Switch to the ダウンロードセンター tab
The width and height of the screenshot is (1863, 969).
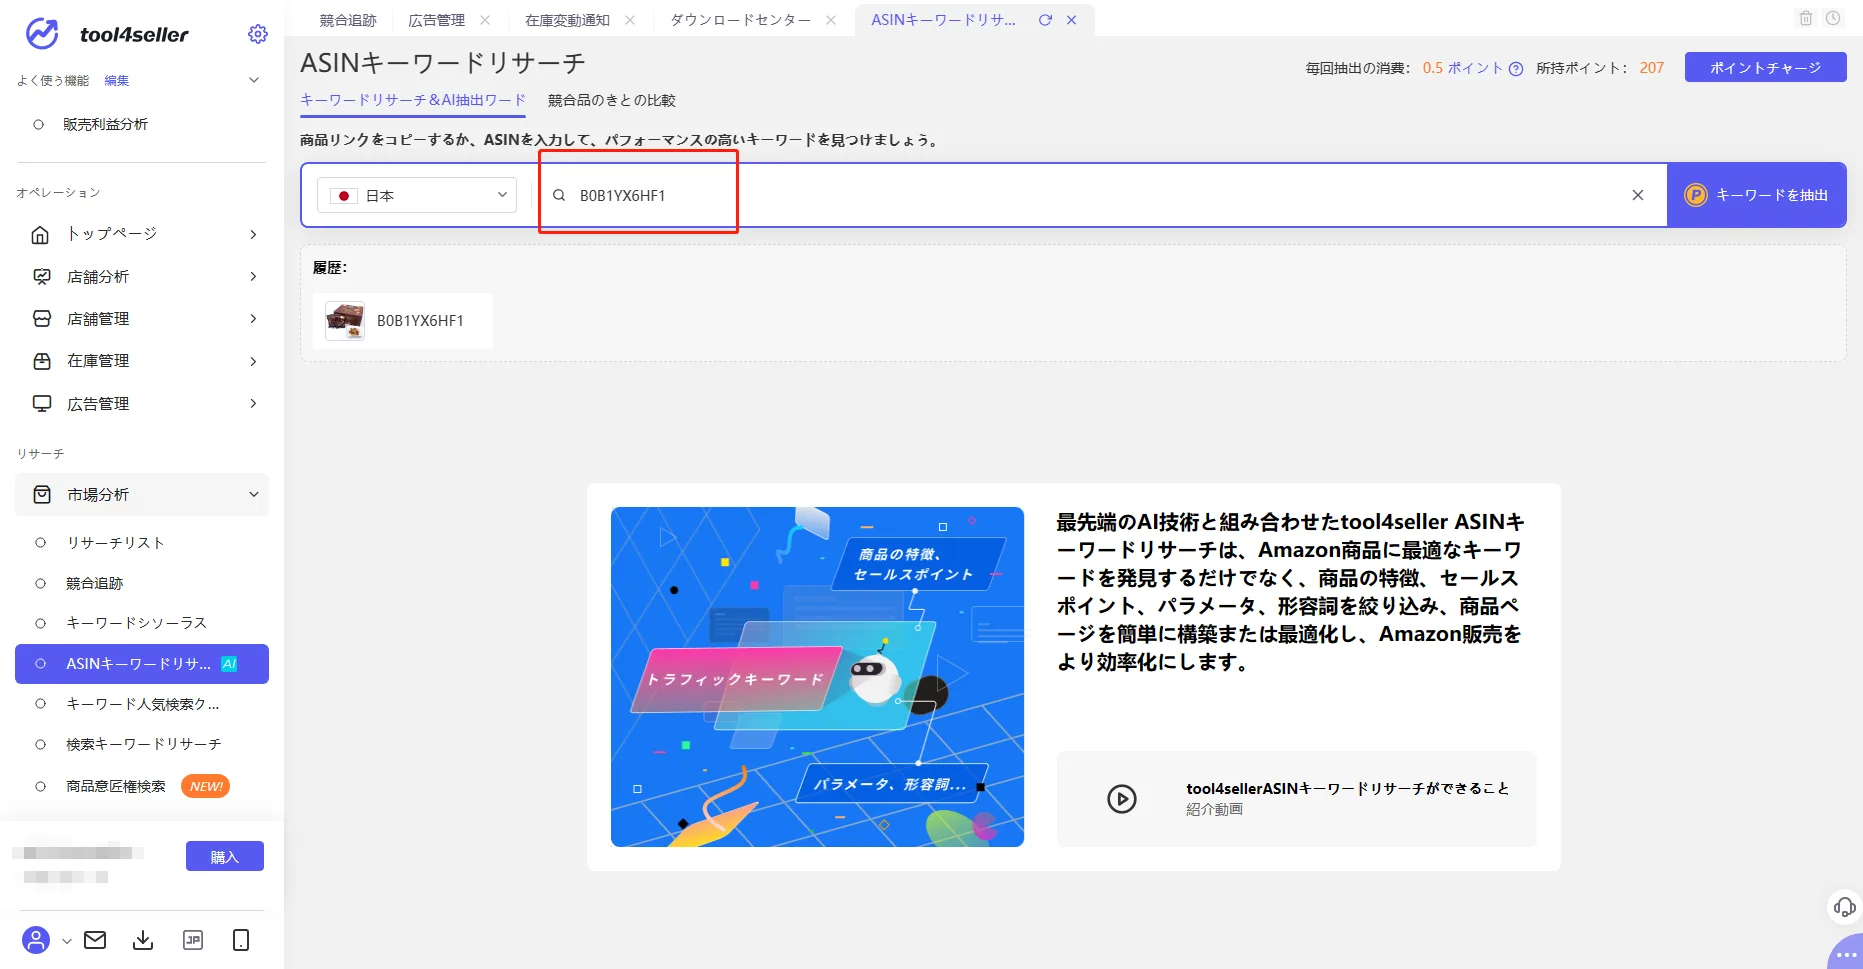point(740,20)
